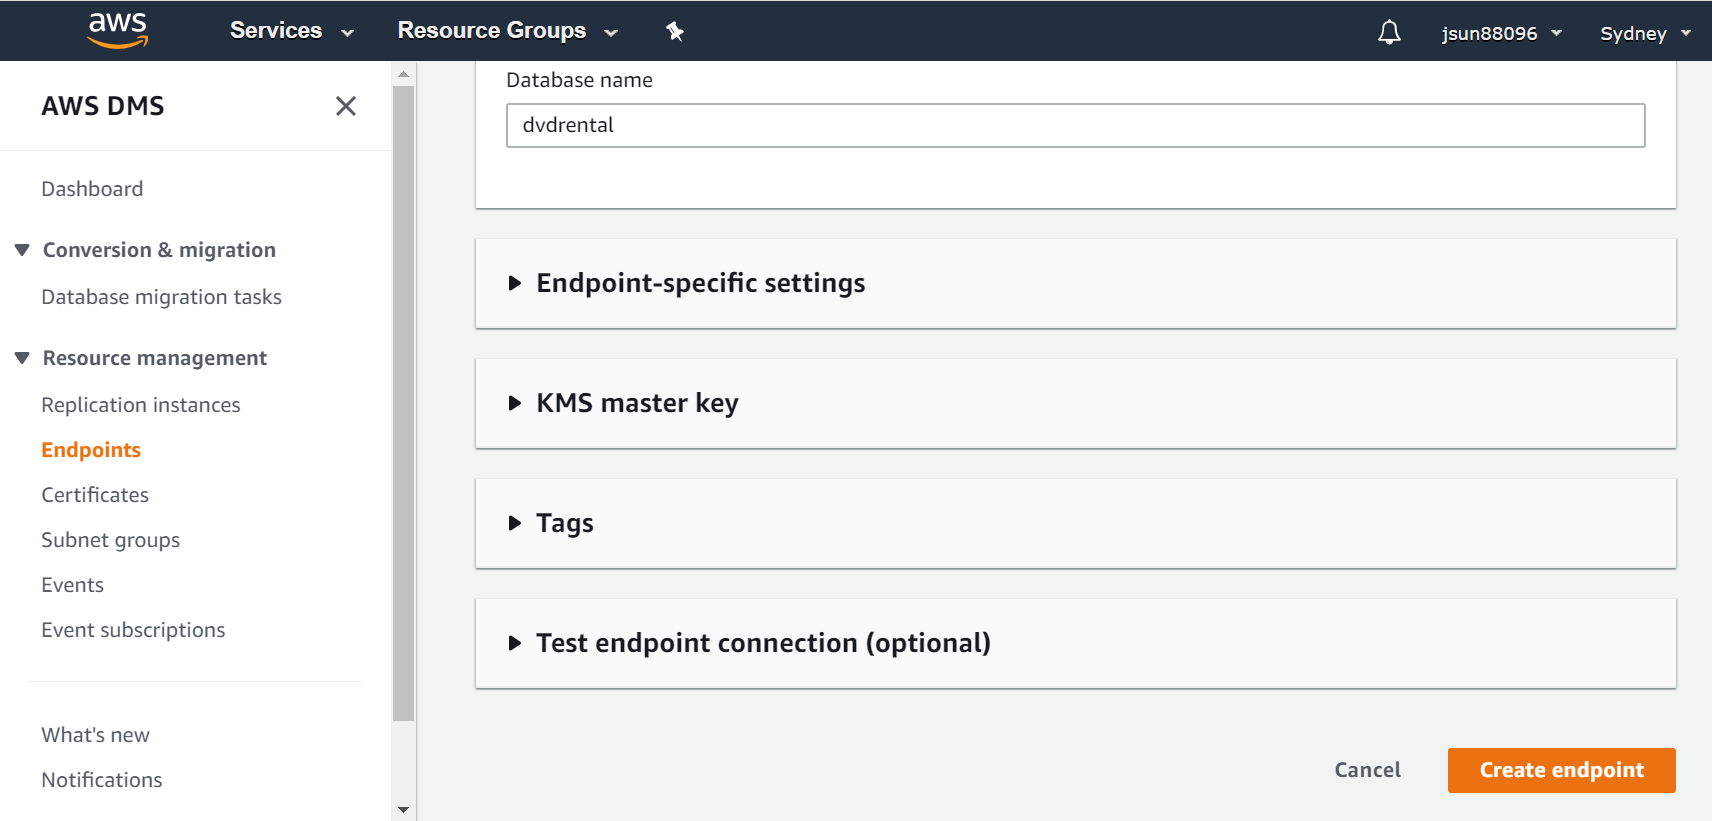Click the Create endpoint button
The image size is (1712, 821).
coord(1560,770)
